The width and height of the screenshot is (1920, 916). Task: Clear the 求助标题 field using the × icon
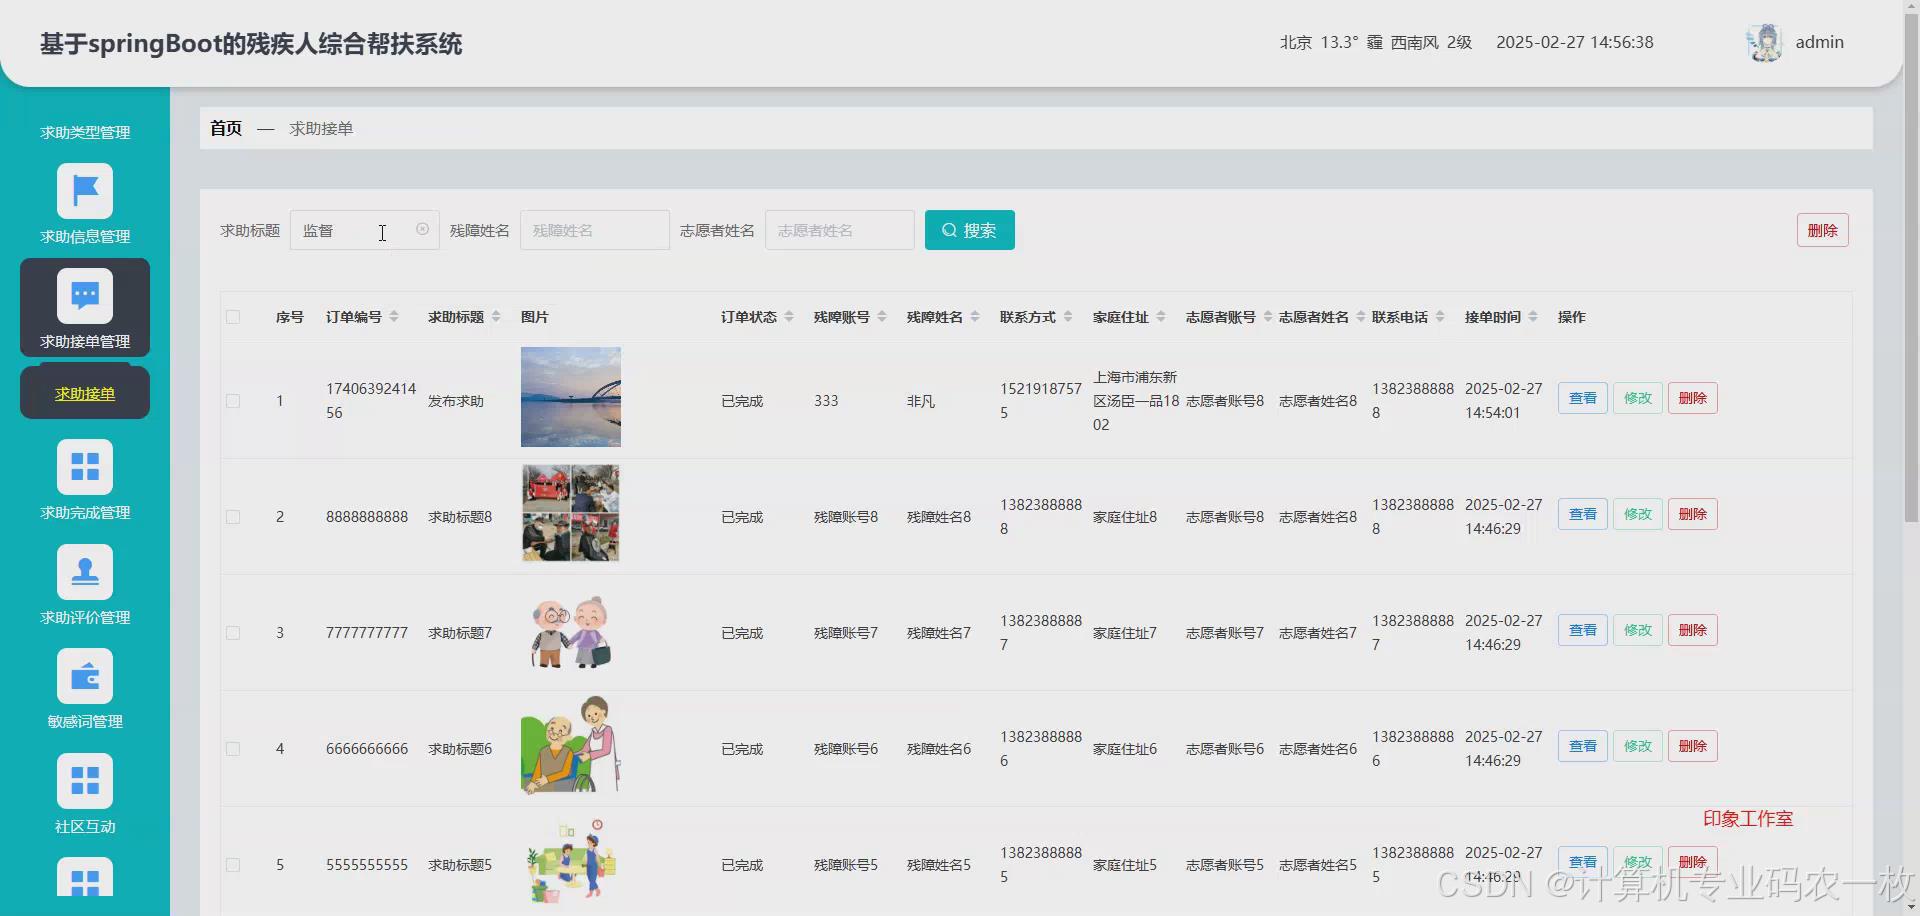click(422, 229)
